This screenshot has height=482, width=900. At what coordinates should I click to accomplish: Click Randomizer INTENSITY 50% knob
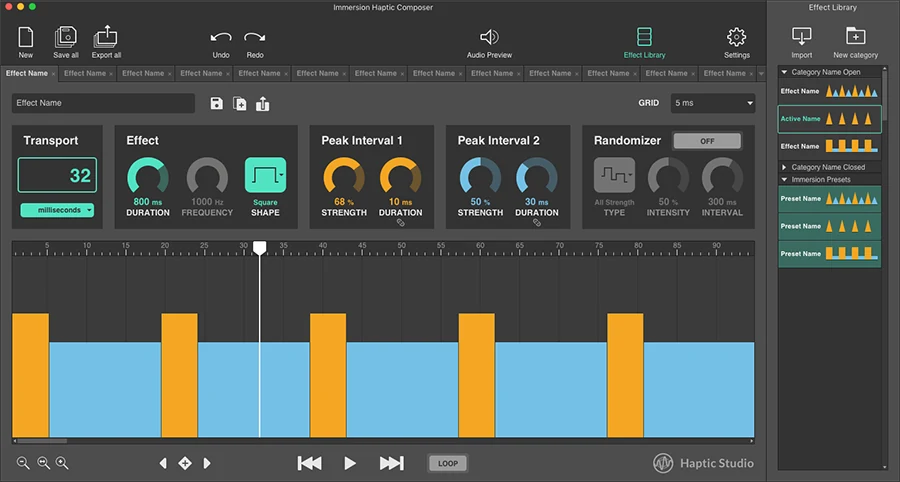click(668, 177)
